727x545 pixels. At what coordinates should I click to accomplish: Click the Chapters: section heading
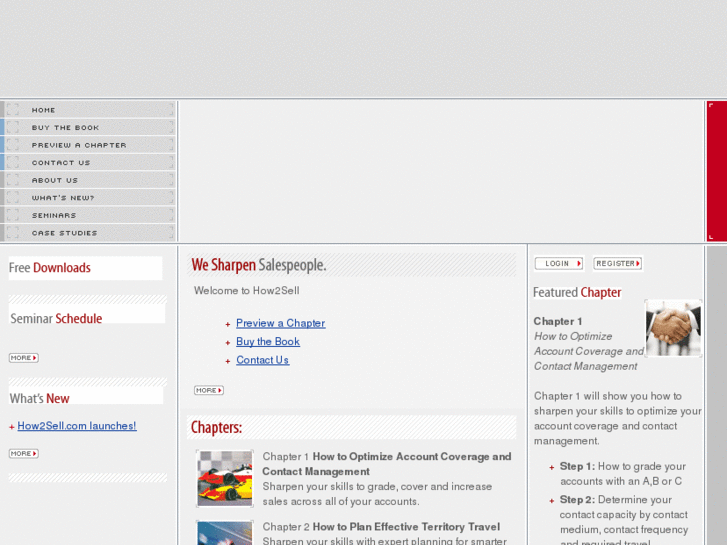coord(216,427)
